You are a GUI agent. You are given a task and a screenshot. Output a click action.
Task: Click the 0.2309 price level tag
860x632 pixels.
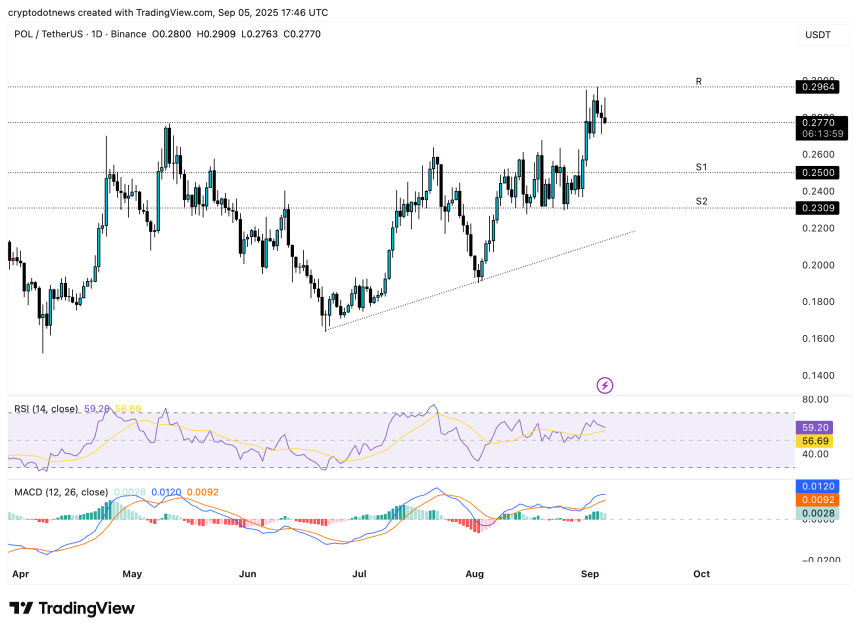[819, 208]
